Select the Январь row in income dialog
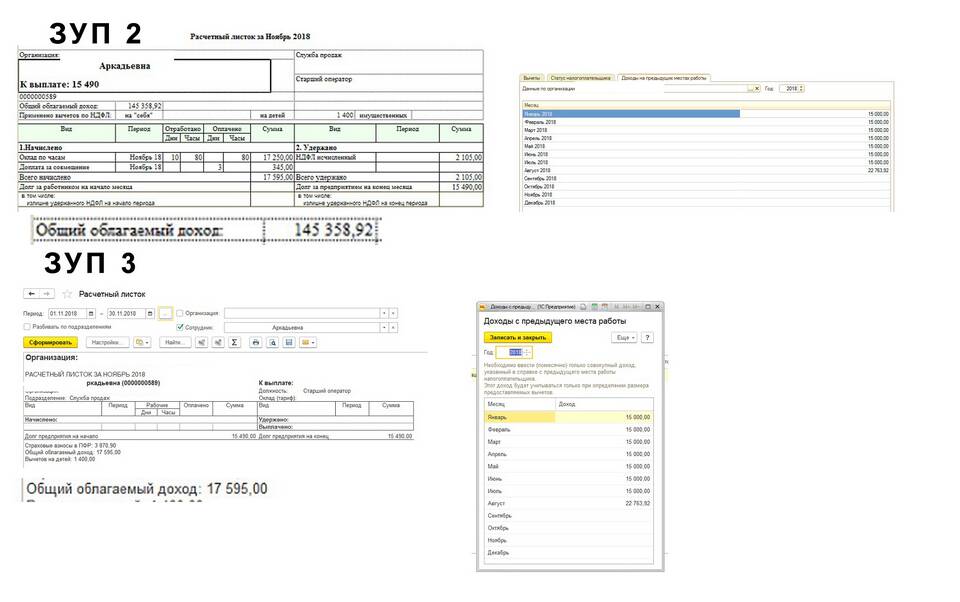Screen dimensions: 960x602 [568, 417]
